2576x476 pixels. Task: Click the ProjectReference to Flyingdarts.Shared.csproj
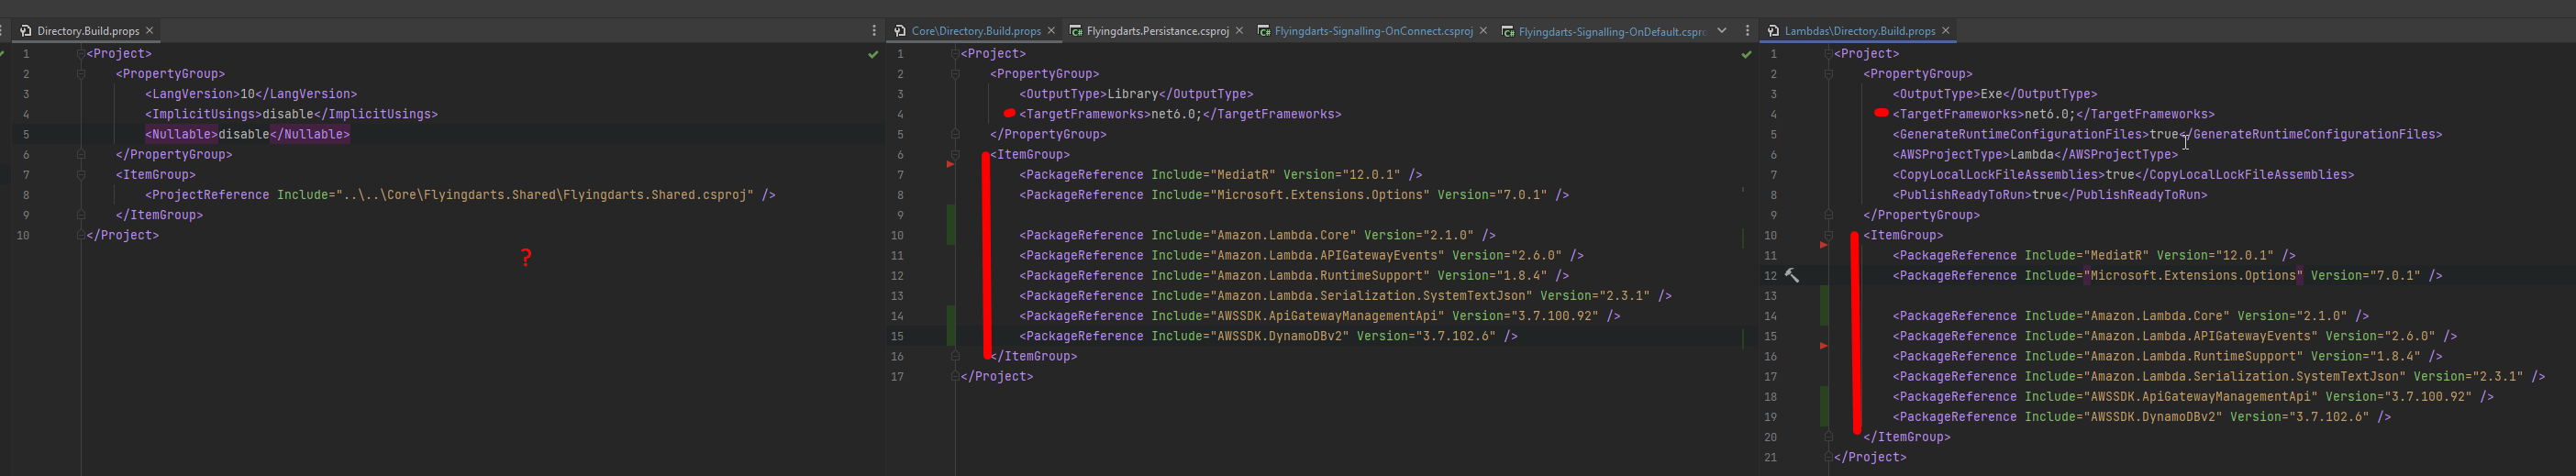click(460, 195)
